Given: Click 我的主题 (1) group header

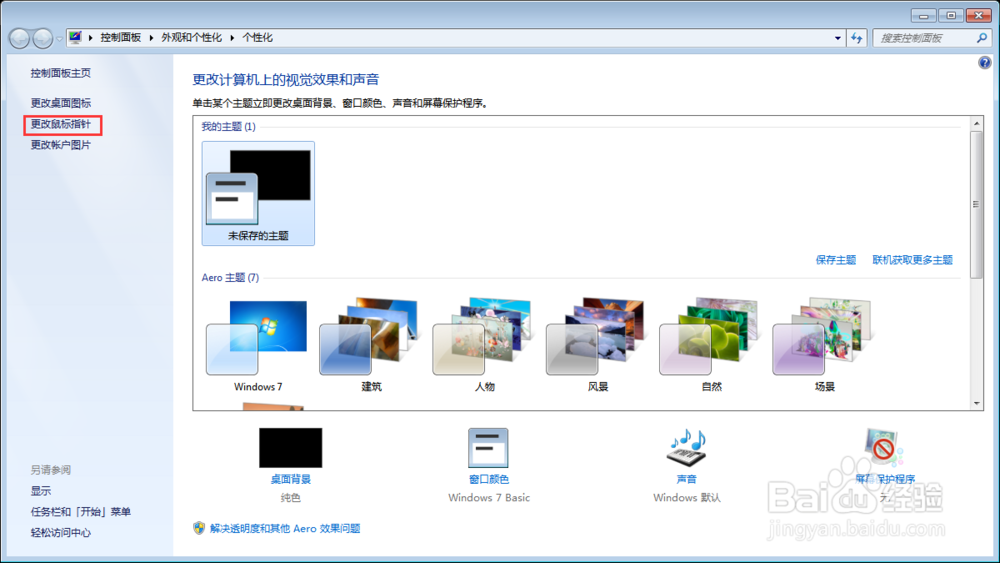Looking at the screenshot, I should [x=228, y=126].
